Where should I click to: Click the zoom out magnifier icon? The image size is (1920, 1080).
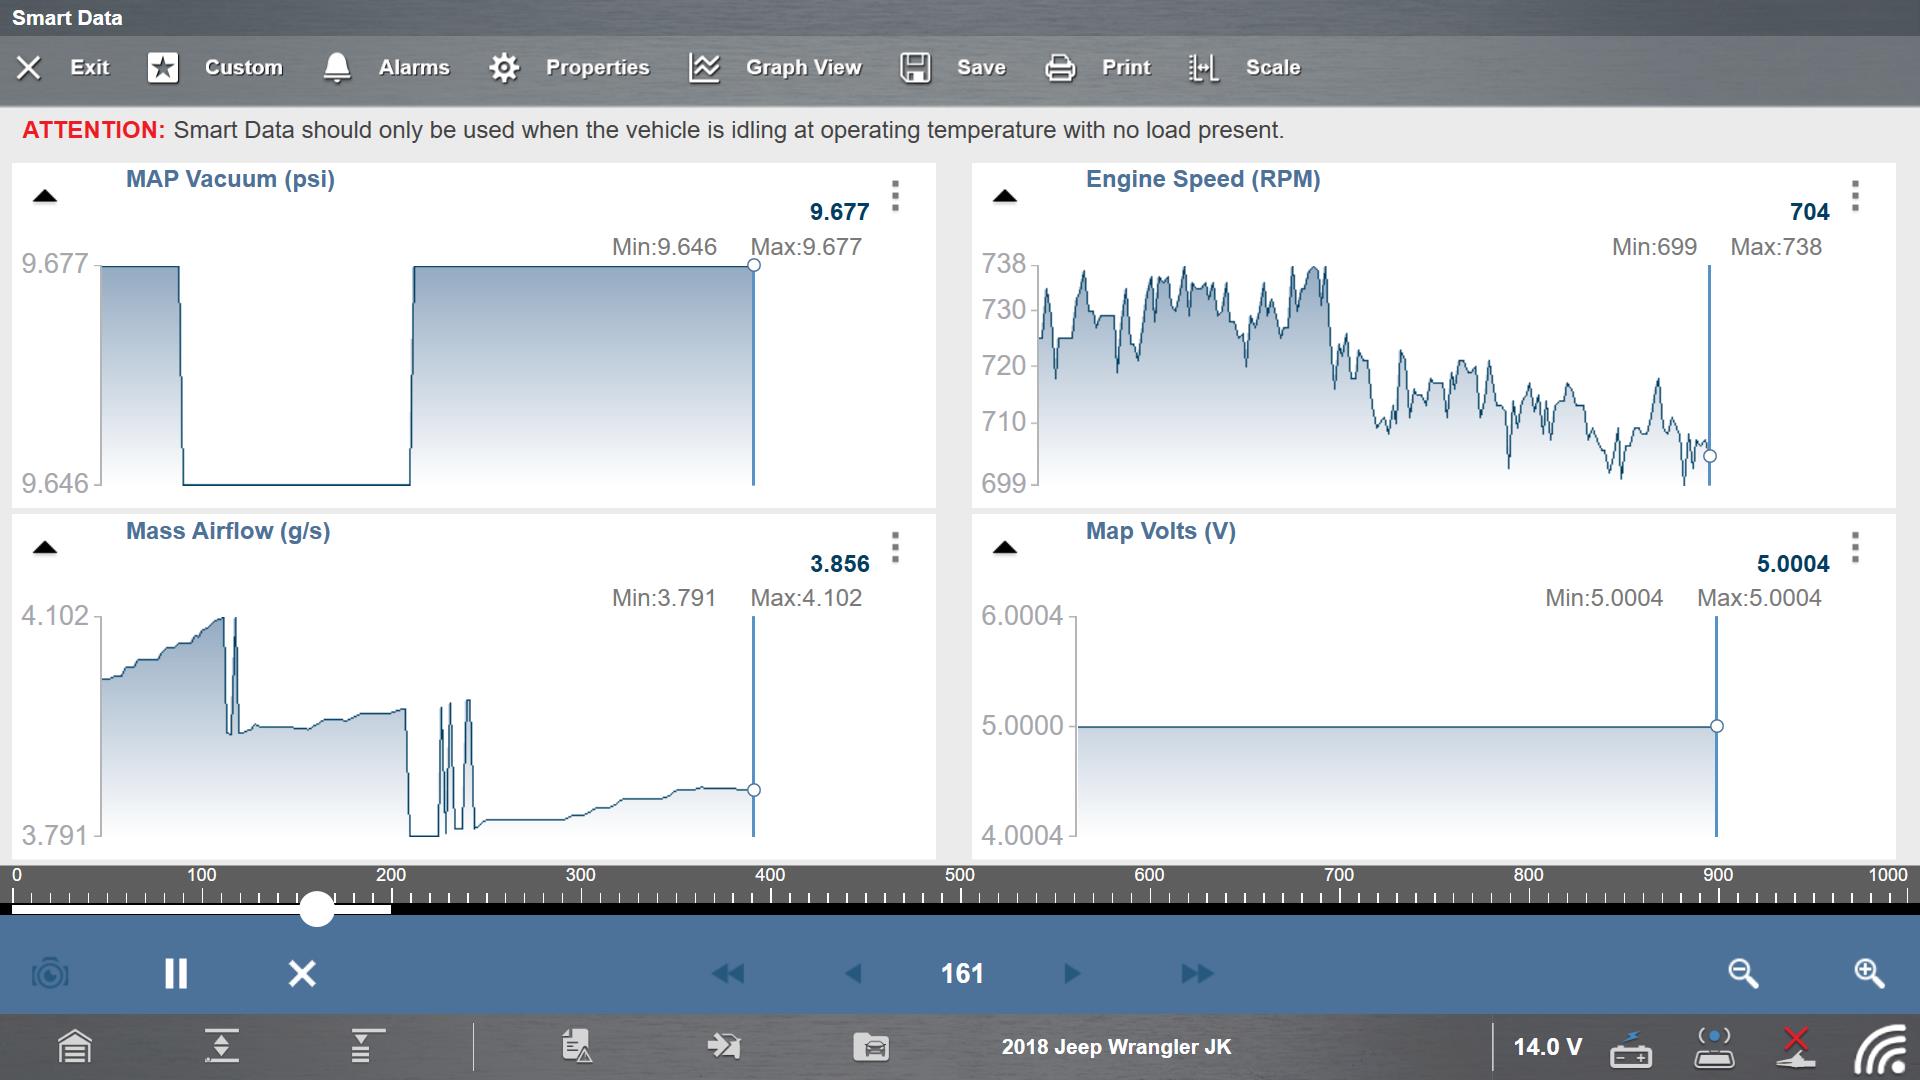1743,973
